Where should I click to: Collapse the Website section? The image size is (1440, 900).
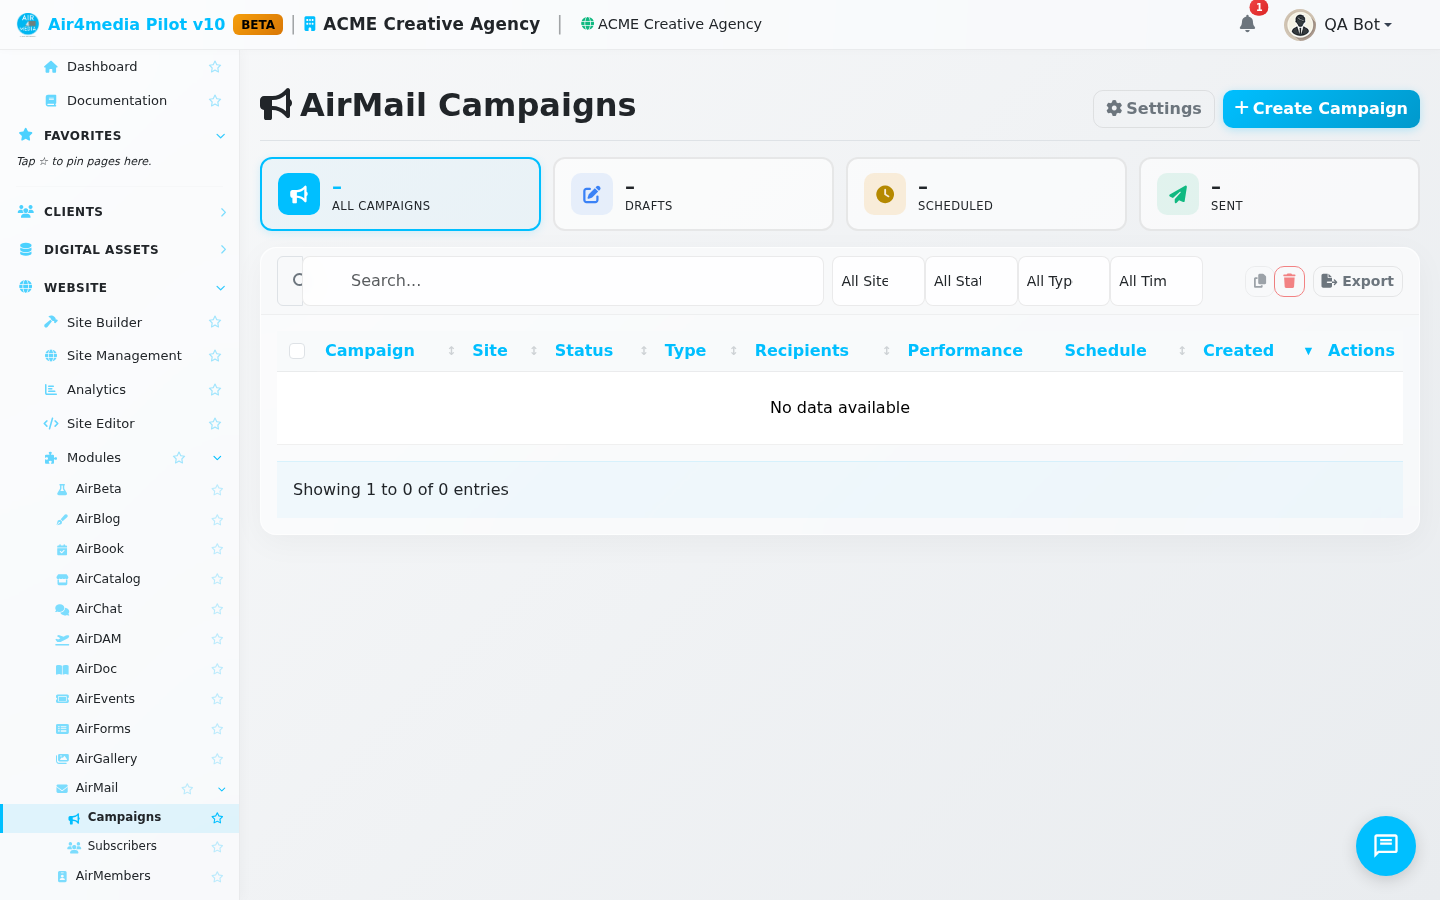coord(221,288)
